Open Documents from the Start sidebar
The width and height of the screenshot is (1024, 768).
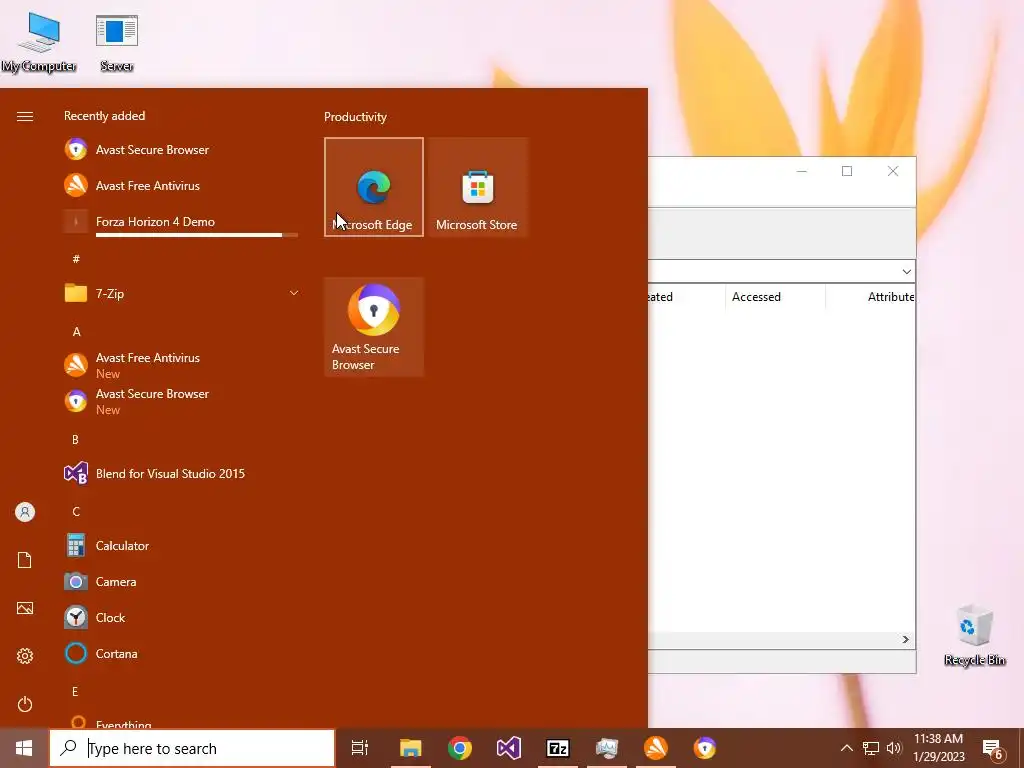click(25, 560)
